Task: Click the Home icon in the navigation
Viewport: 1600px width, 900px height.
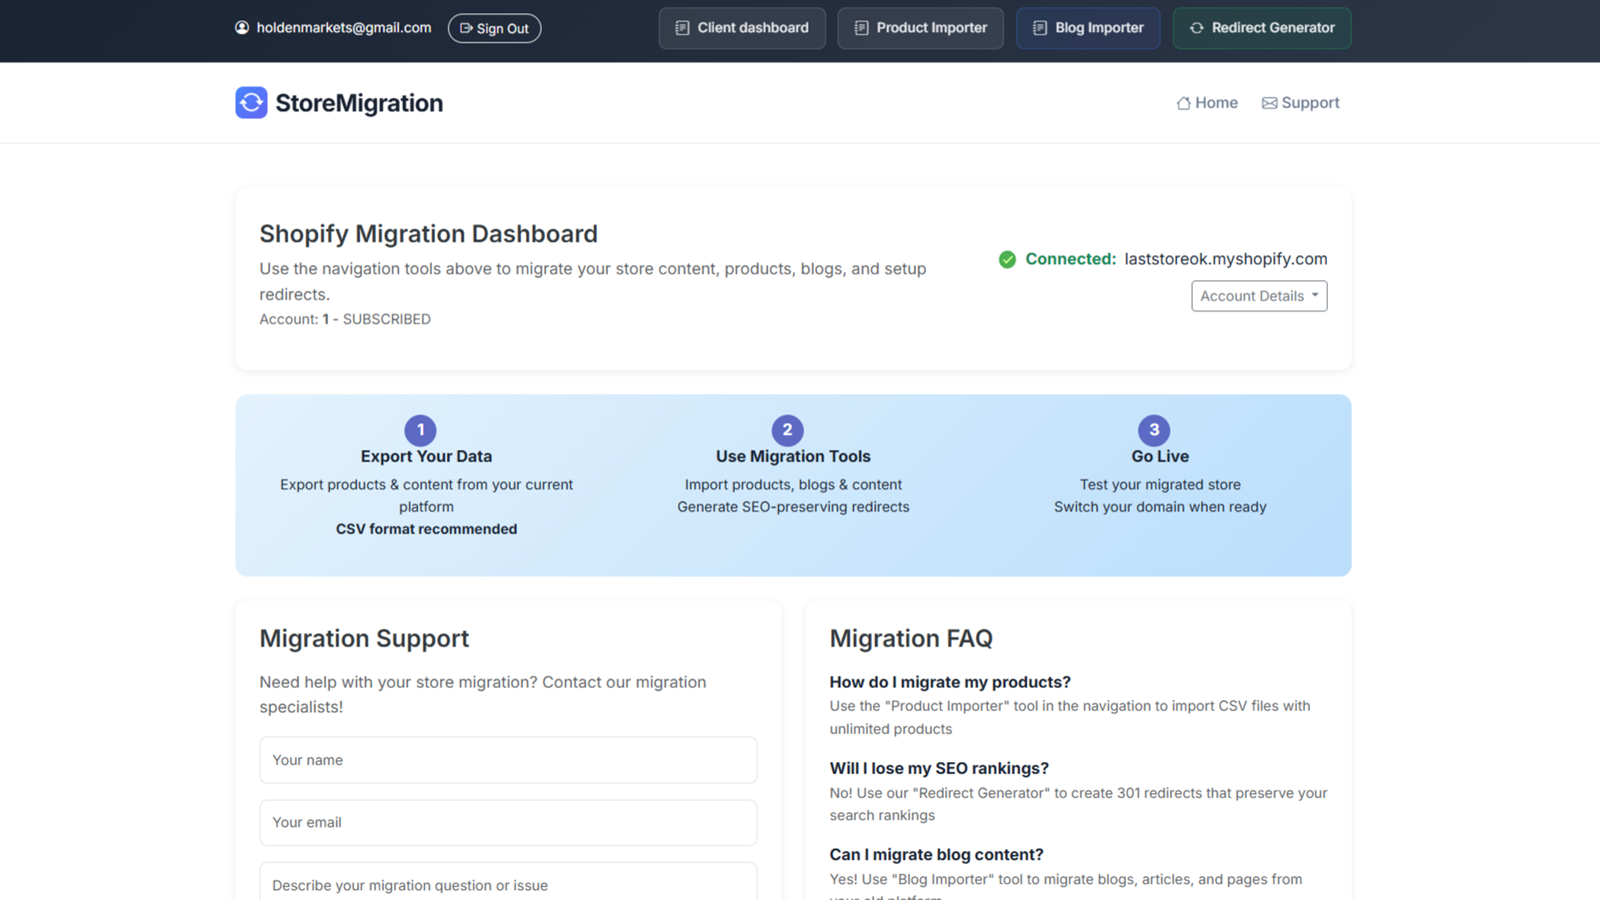Action: point(1183,102)
